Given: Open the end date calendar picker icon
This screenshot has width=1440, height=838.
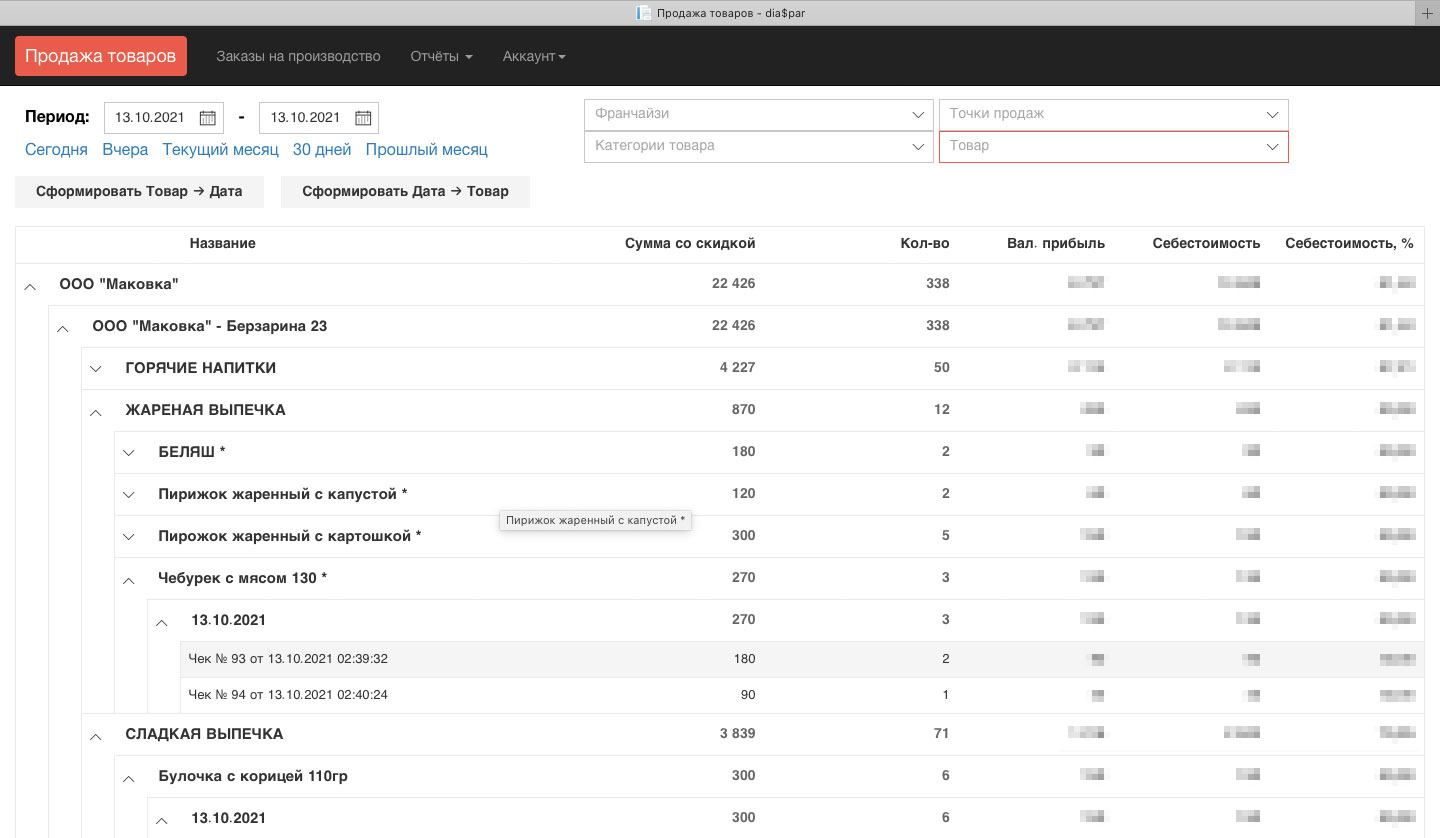Looking at the screenshot, I should (362, 118).
